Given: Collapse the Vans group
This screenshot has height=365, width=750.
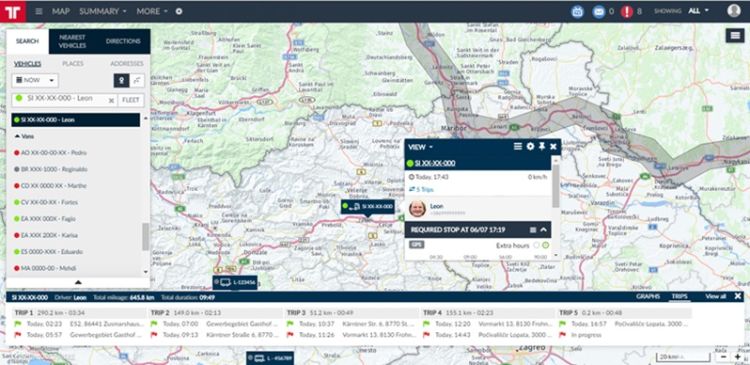Looking at the screenshot, I should pos(24,136).
